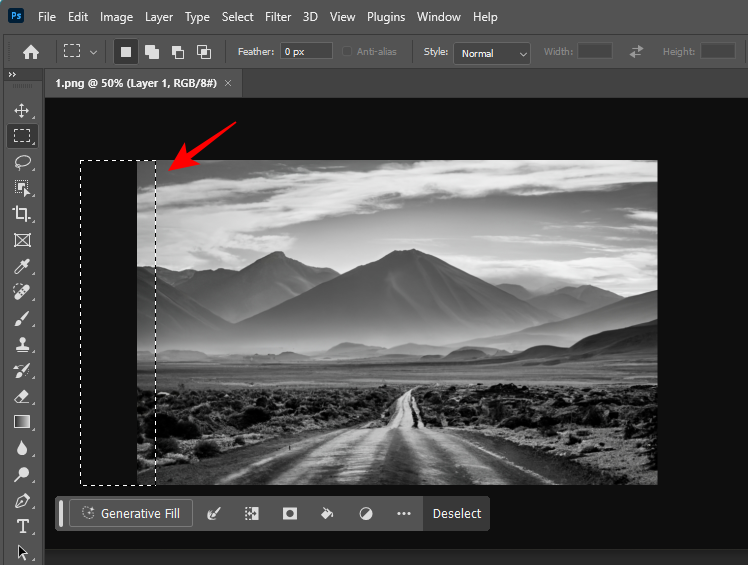Viewport: 748px width, 565px height.
Task: Select the Dodge tool
Action: coord(21,474)
